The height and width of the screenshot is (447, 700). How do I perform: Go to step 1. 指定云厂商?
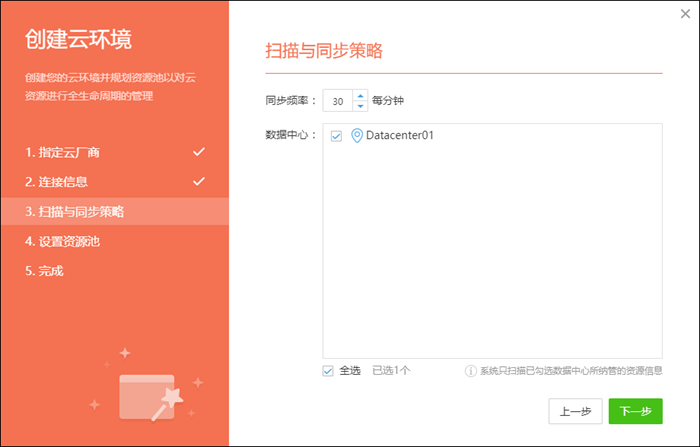(62, 152)
